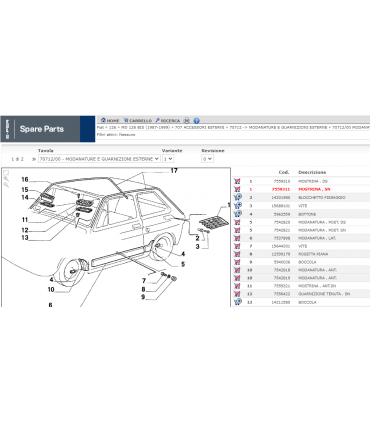Click cart icon for MOSTRINA, ANT.SN
370x423 pixels.
point(237,286)
